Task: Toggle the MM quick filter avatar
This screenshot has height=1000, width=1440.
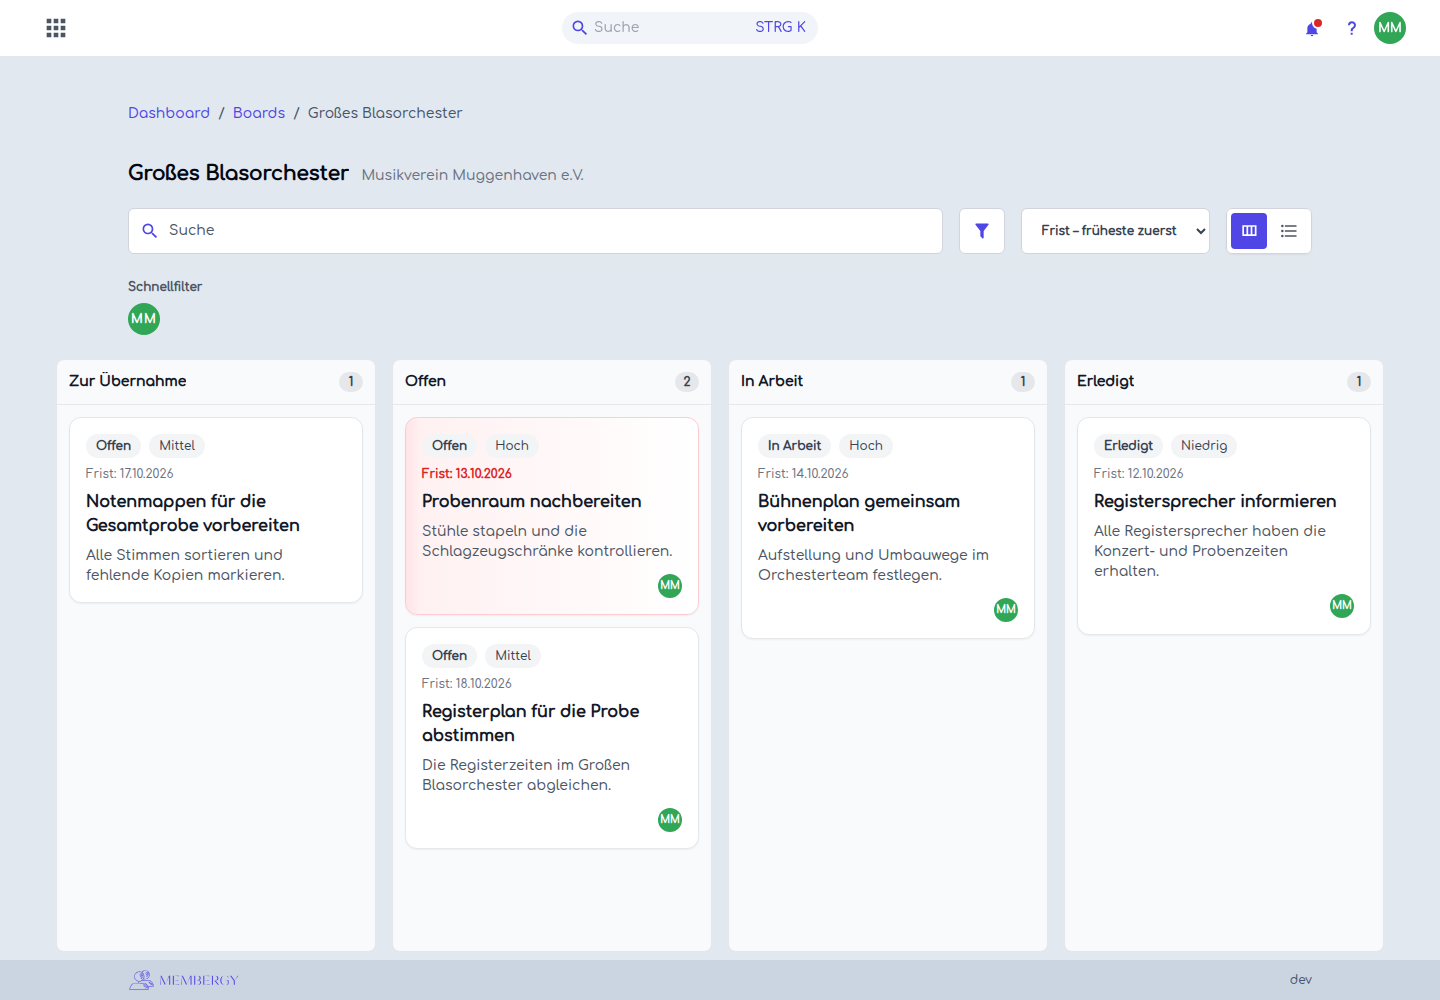Action: click(x=144, y=319)
